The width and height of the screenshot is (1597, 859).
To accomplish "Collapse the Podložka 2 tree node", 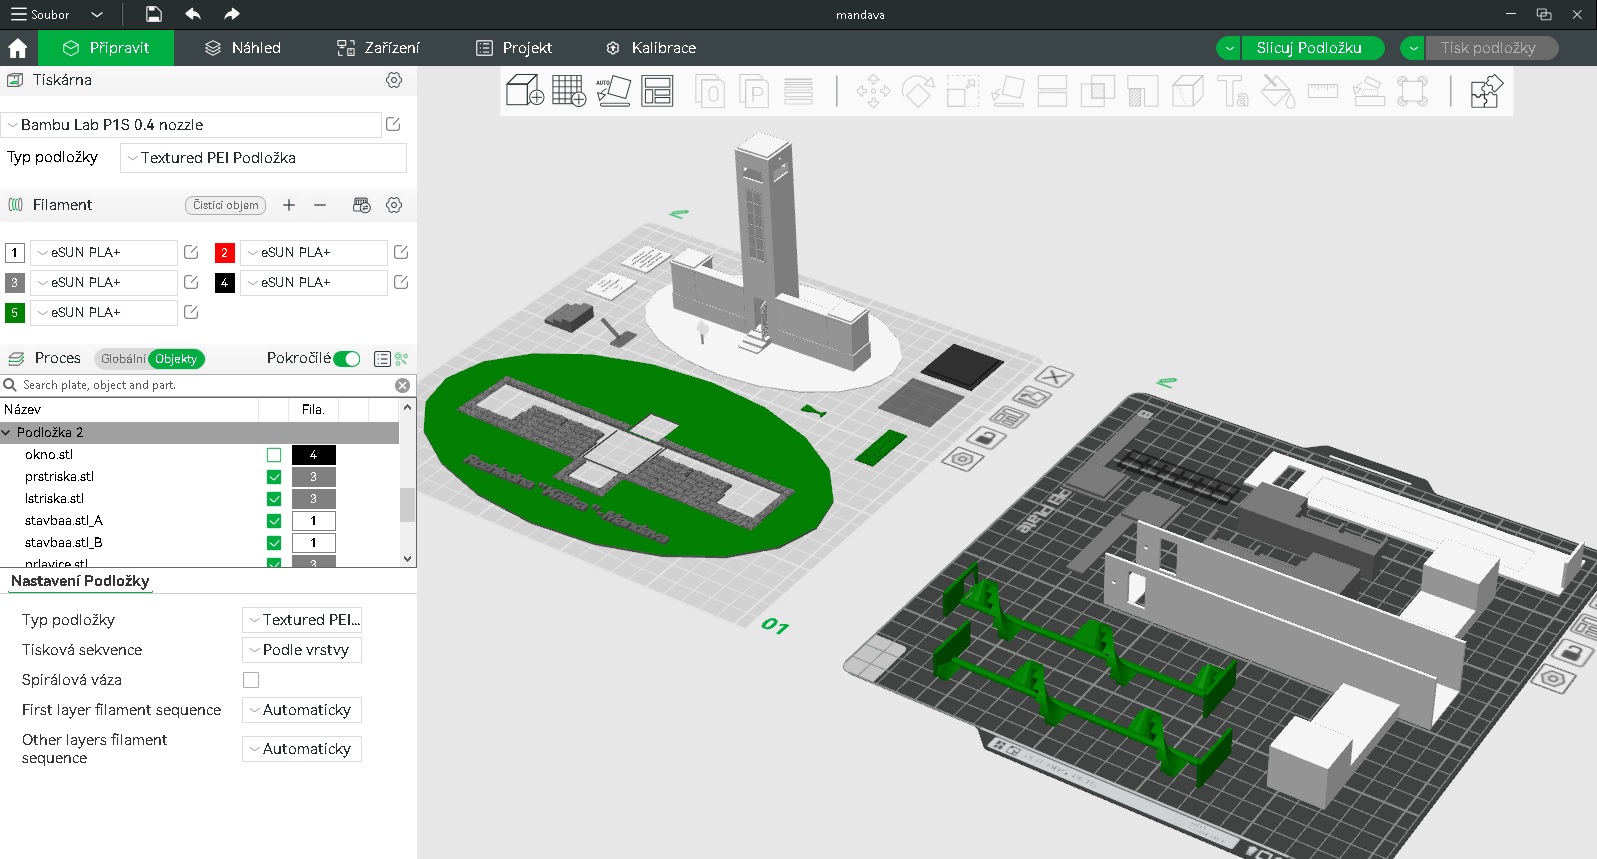I will pyautogui.click(x=7, y=433).
